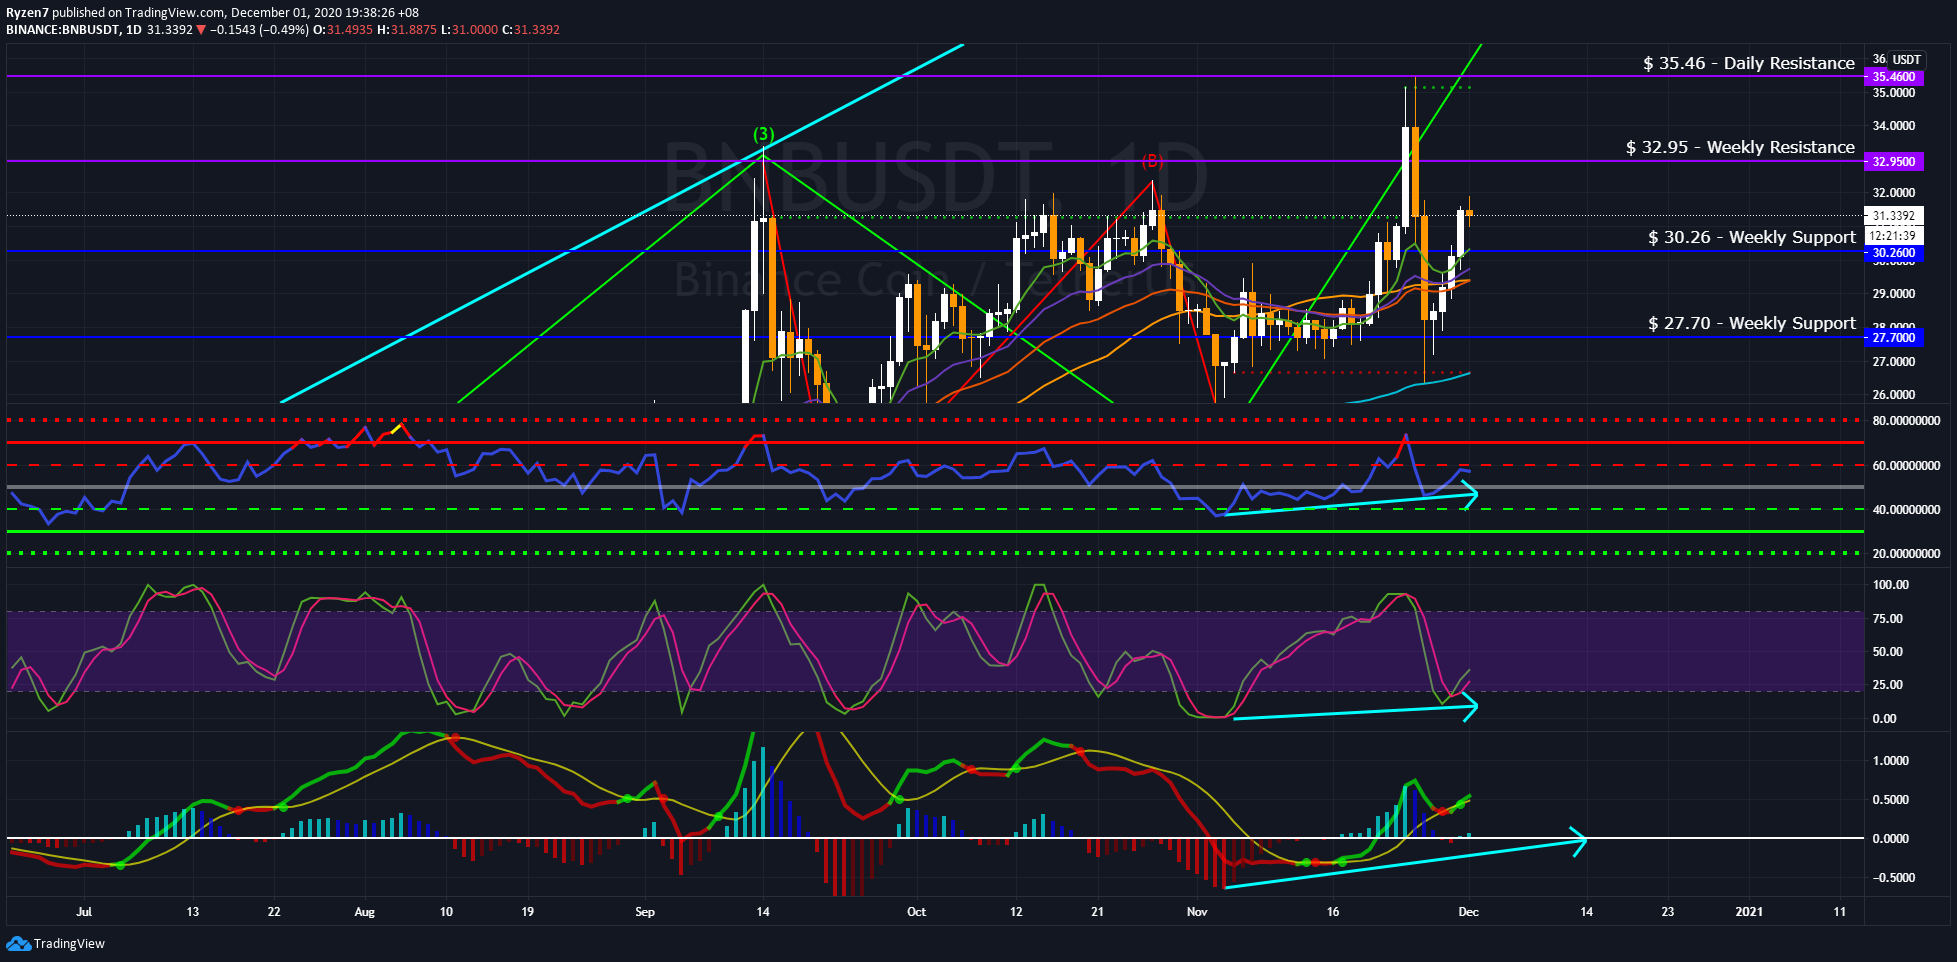Screen dimensions: 1957x962
Task: Click the 29.0000 price axis value
Action: tap(1893, 294)
